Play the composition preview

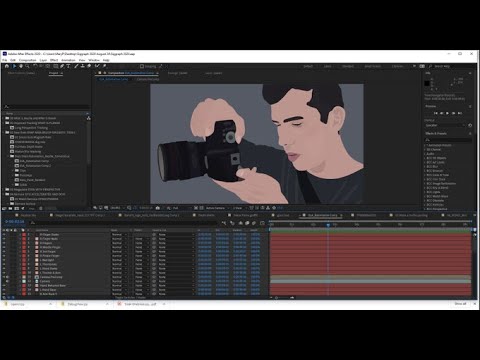pyautogui.click(x=447, y=113)
